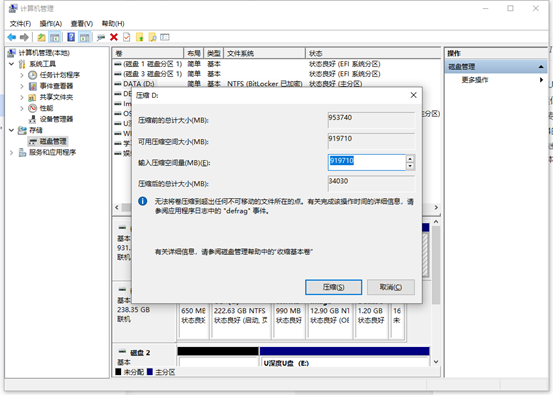Open the 查看(V) menu
Screen dimensions: 553x395
81,24
